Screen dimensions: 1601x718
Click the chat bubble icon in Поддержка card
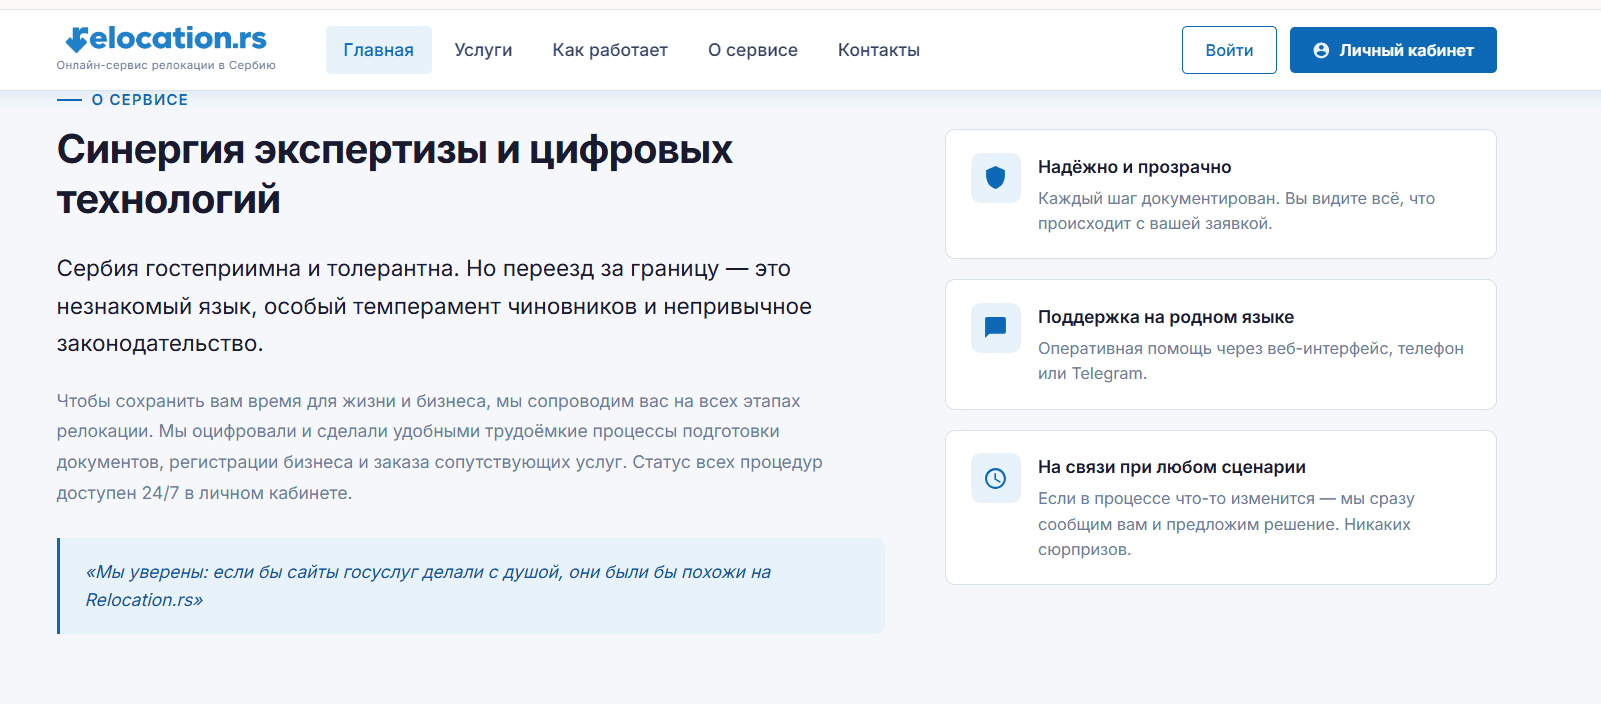[x=995, y=327]
